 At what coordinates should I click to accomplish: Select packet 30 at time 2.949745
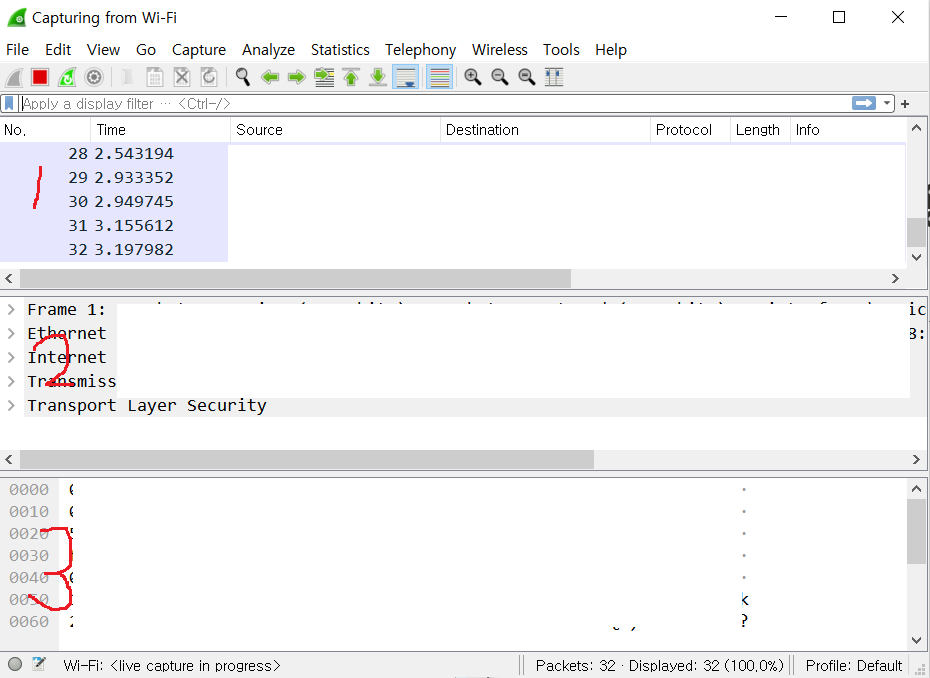click(x=453, y=202)
